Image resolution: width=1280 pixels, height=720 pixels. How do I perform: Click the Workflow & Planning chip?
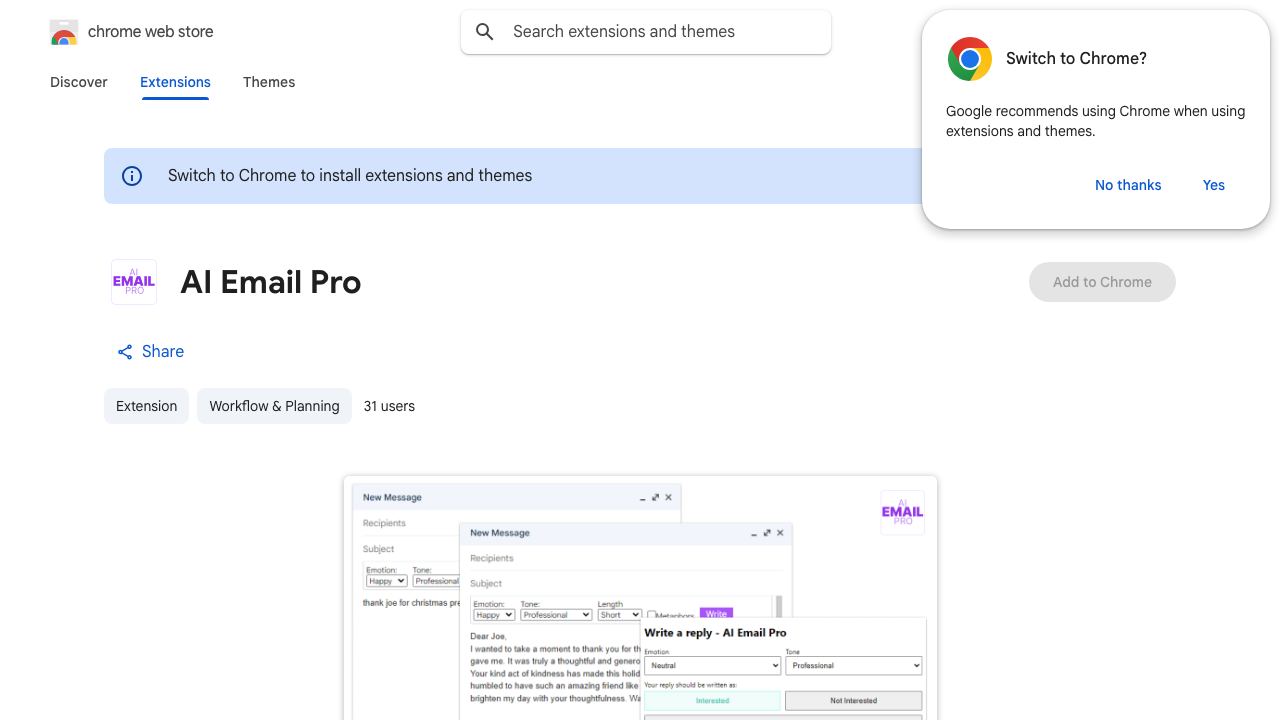pos(274,406)
